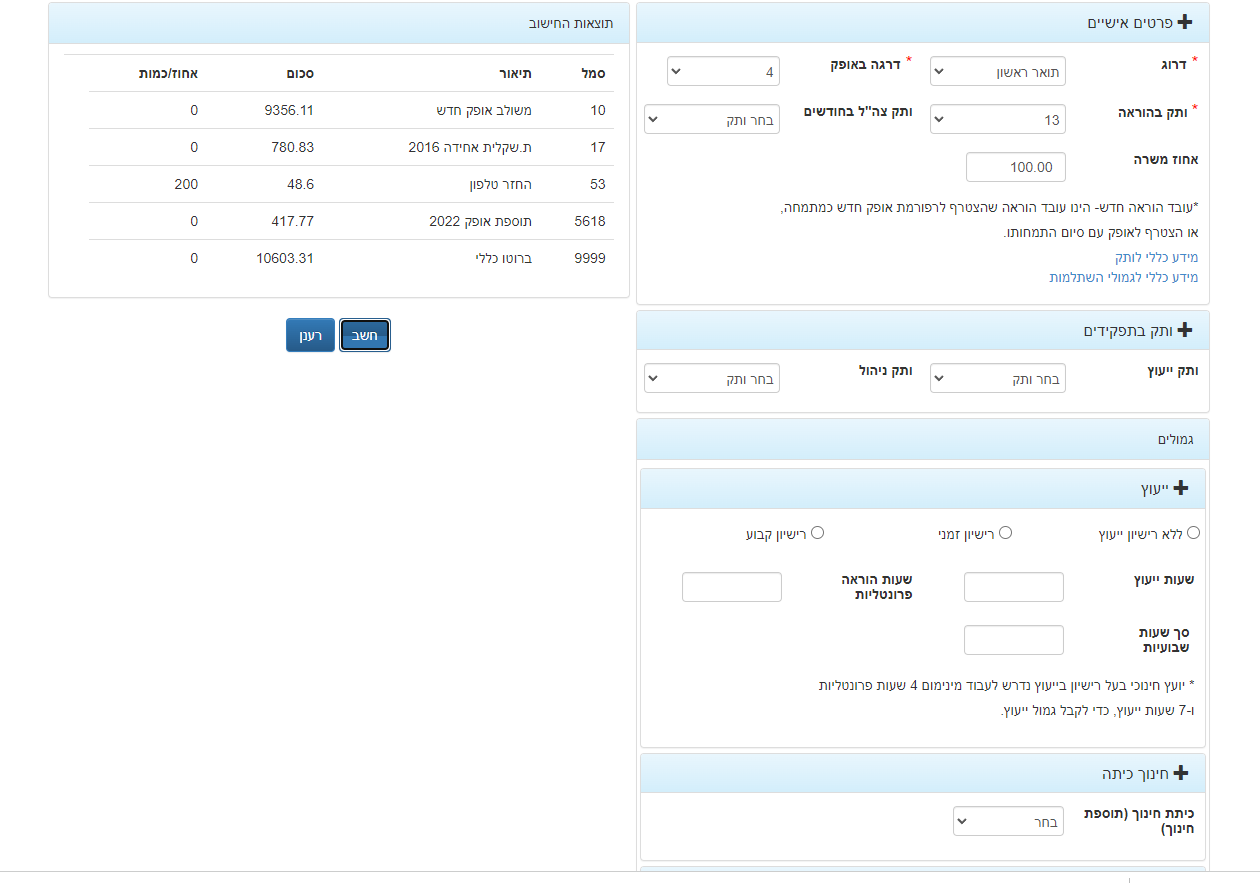The image size is (1260, 883).
Task: Select the רישיון זמני radio button
Action: pyautogui.click(x=1006, y=533)
